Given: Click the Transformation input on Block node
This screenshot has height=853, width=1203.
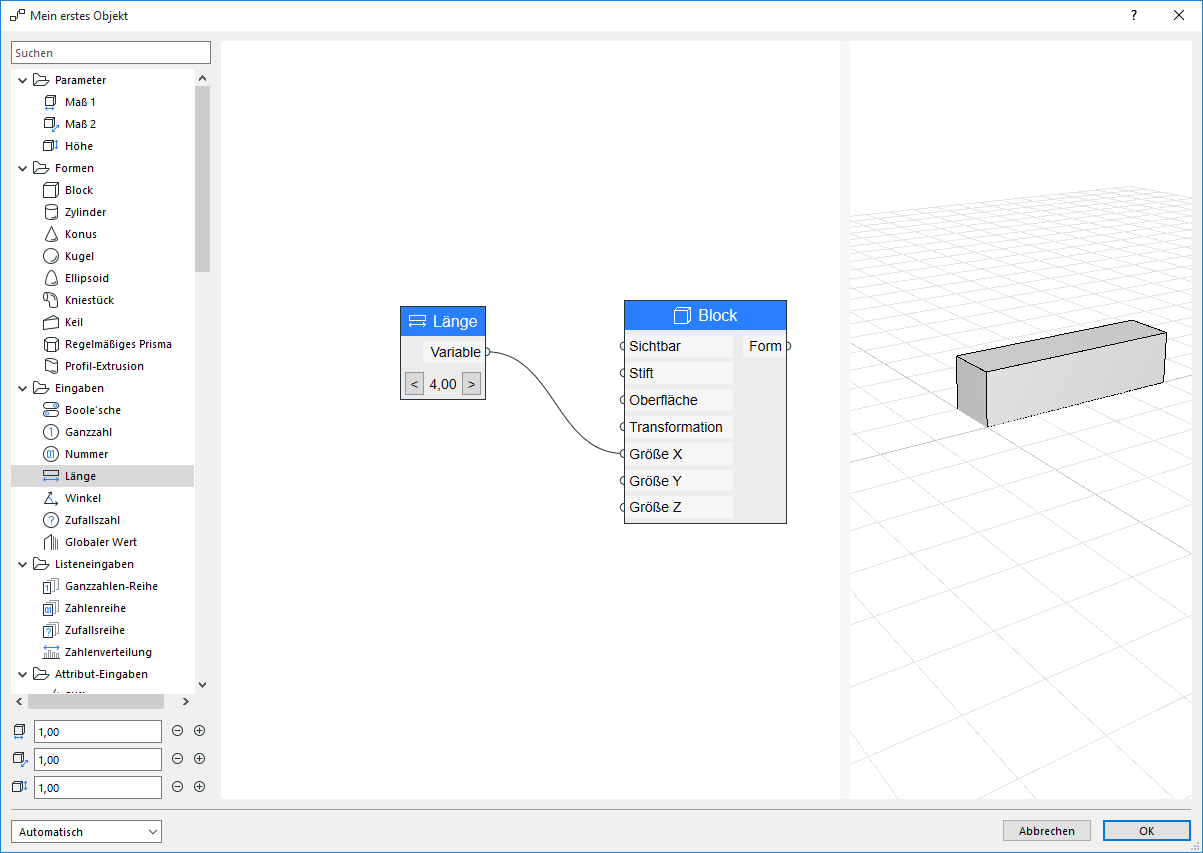Looking at the screenshot, I should pos(623,427).
